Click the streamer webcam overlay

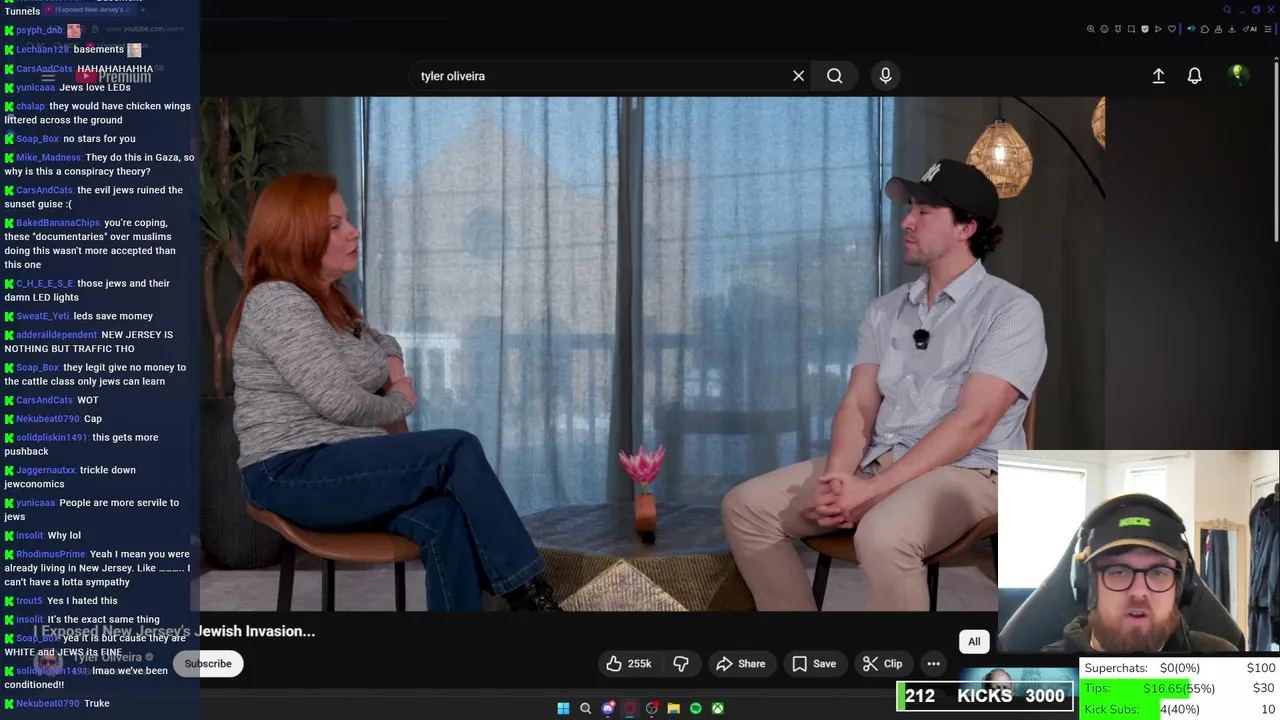click(1139, 553)
